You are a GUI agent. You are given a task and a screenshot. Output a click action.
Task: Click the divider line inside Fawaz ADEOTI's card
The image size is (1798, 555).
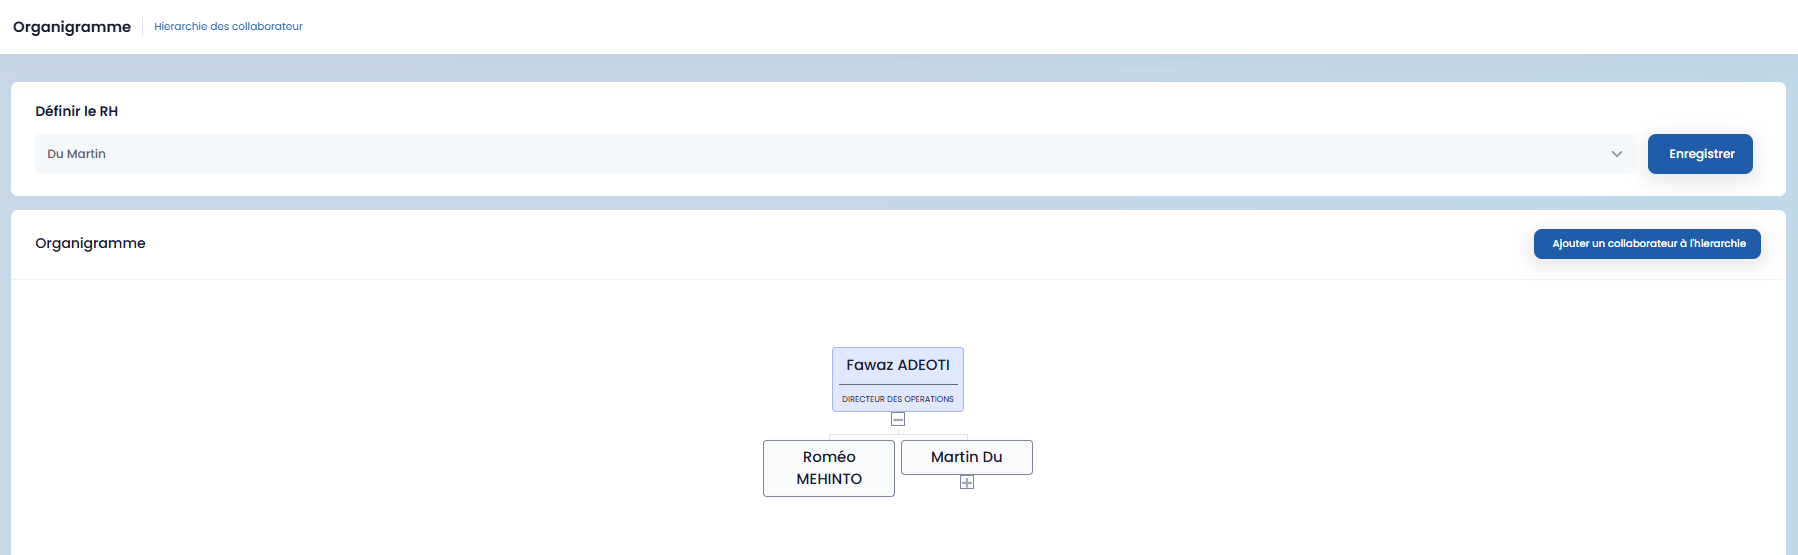tap(898, 384)
